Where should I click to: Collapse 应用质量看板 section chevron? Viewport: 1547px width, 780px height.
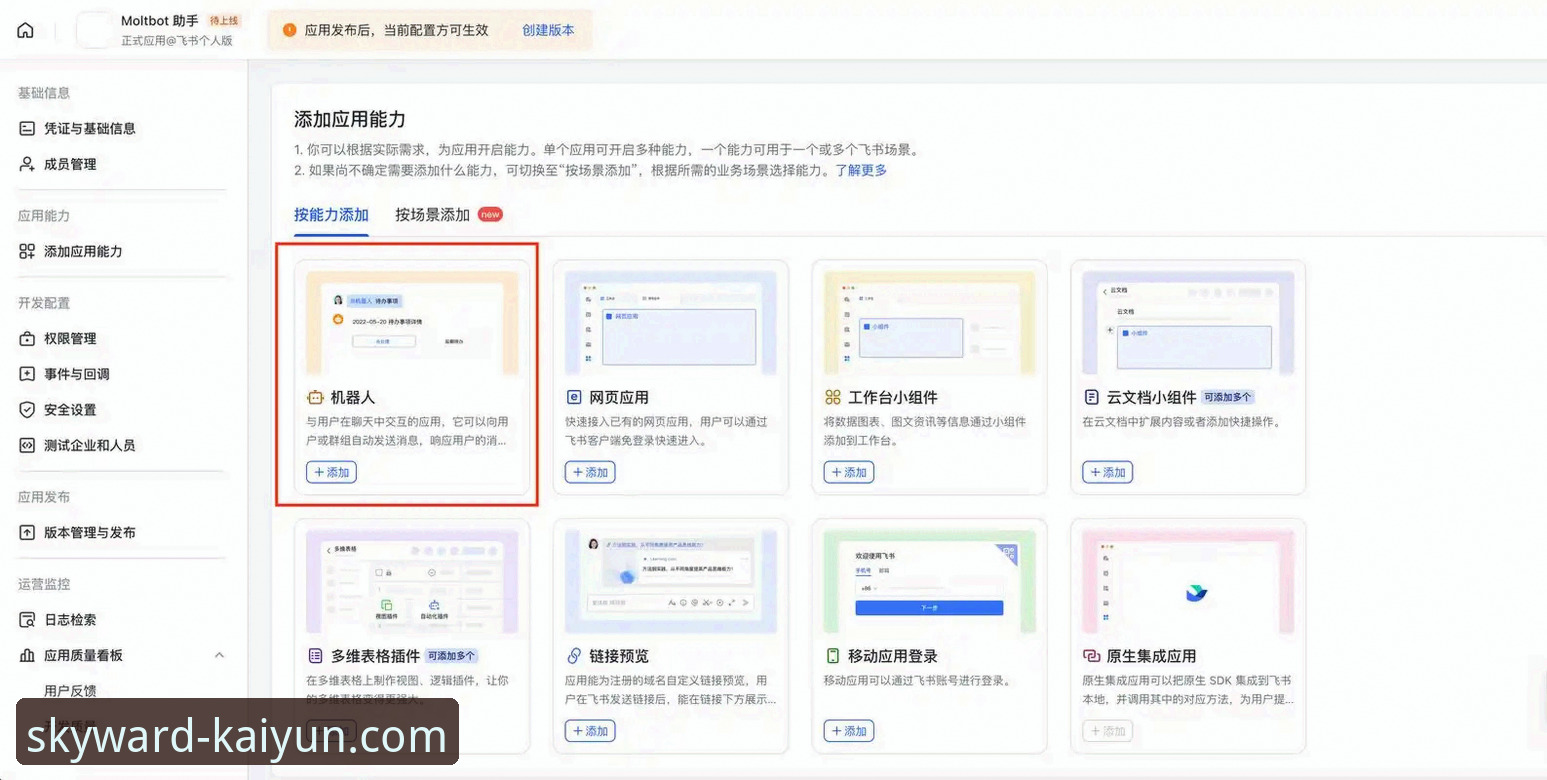click(x=219, y=655)
